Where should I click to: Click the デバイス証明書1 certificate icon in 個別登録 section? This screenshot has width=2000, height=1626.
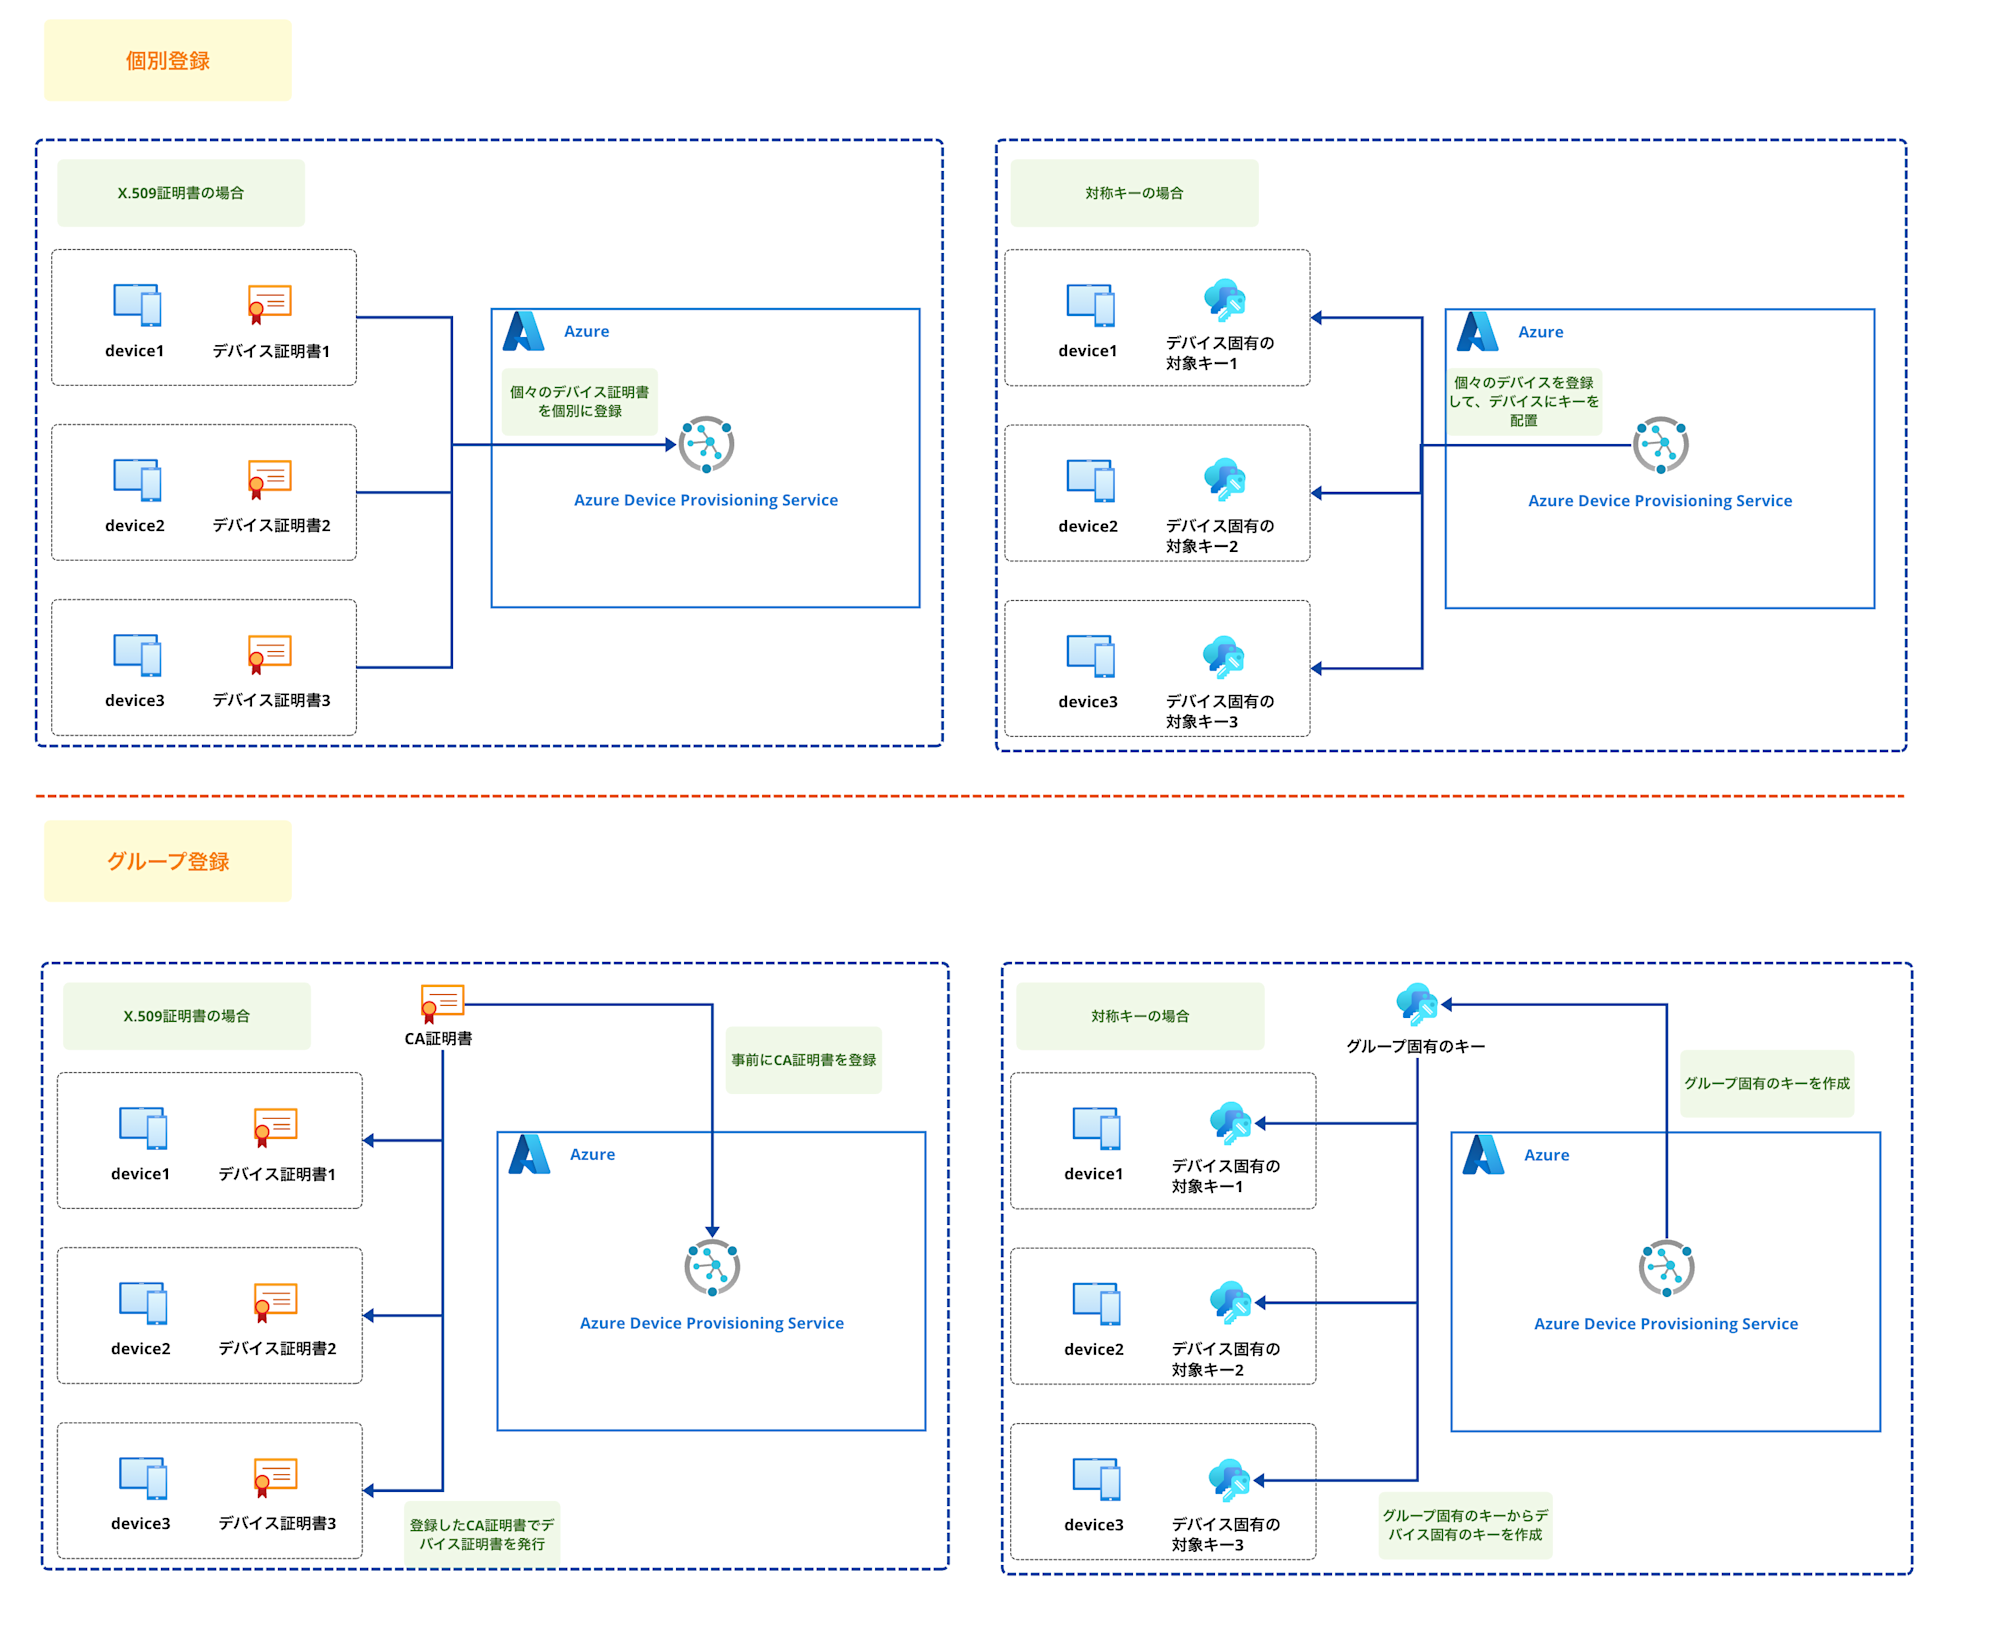[269, 305]
